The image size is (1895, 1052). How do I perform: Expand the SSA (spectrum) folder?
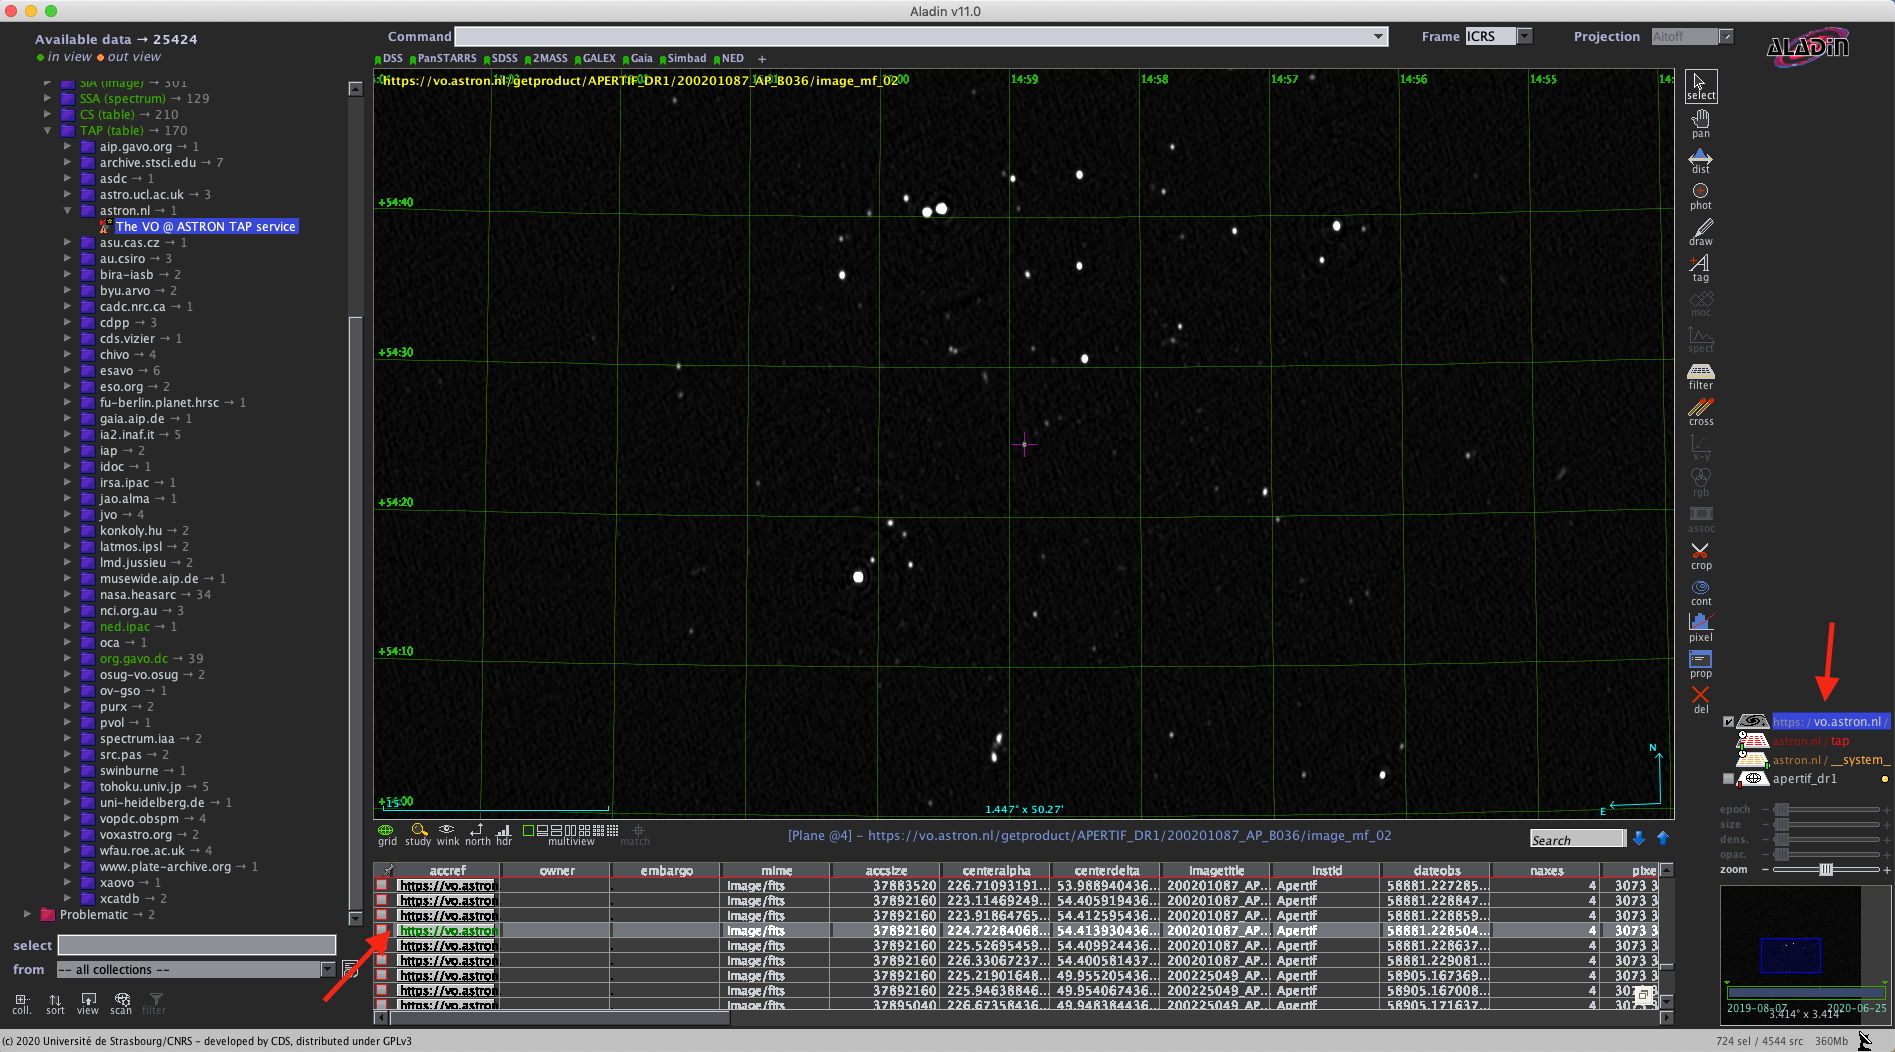[x=47, y=98]
